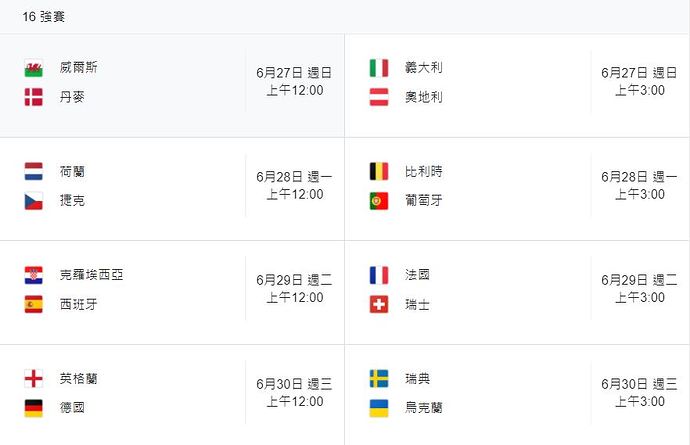Open the 德國 team entry
The image size is (690, 445).
coord(72,408)
